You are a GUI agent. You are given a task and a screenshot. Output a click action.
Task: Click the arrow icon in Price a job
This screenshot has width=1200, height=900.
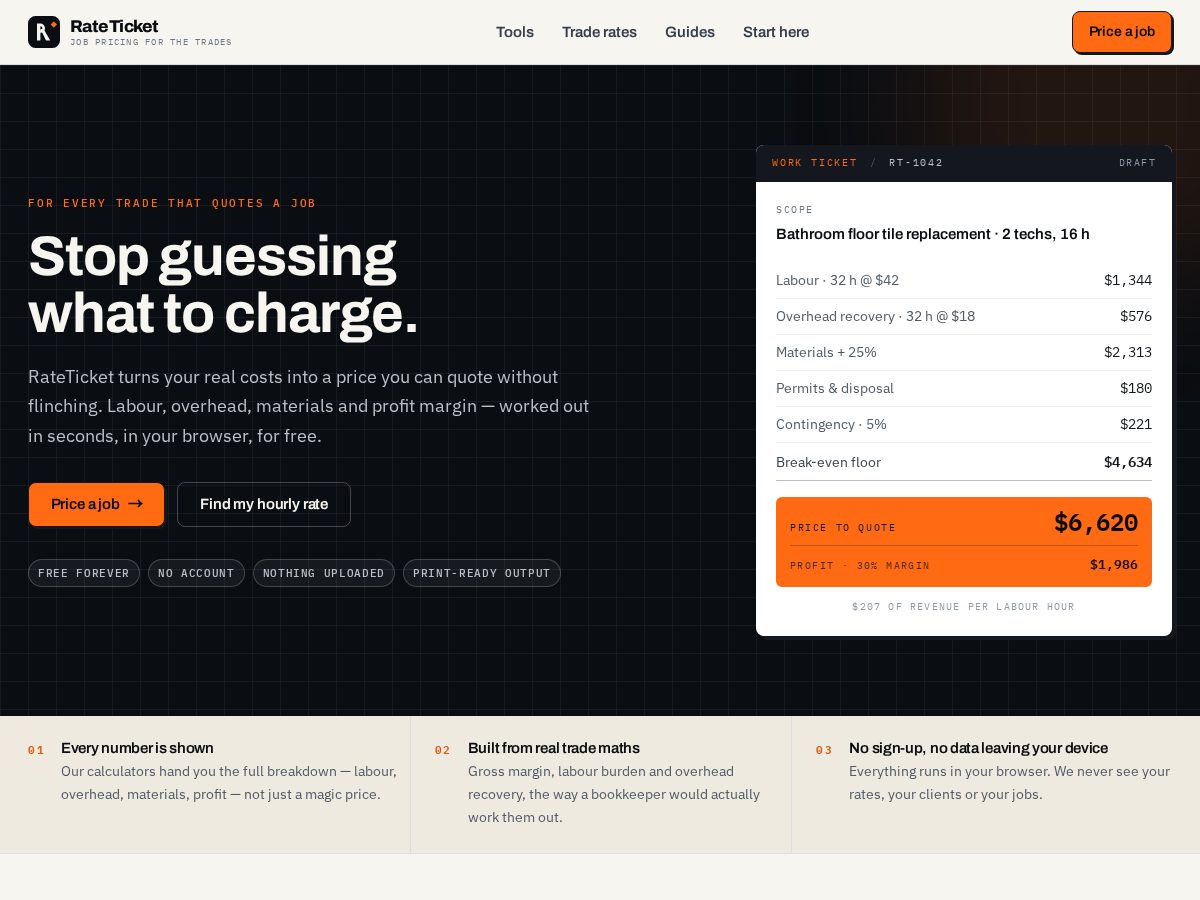(x=135, y=504)
